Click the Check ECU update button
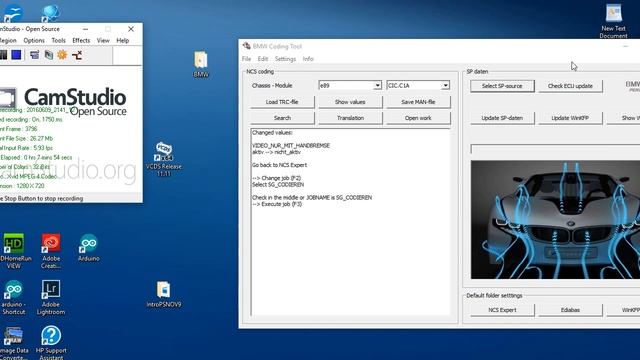The image size is (640, 360). click(570, 86)
